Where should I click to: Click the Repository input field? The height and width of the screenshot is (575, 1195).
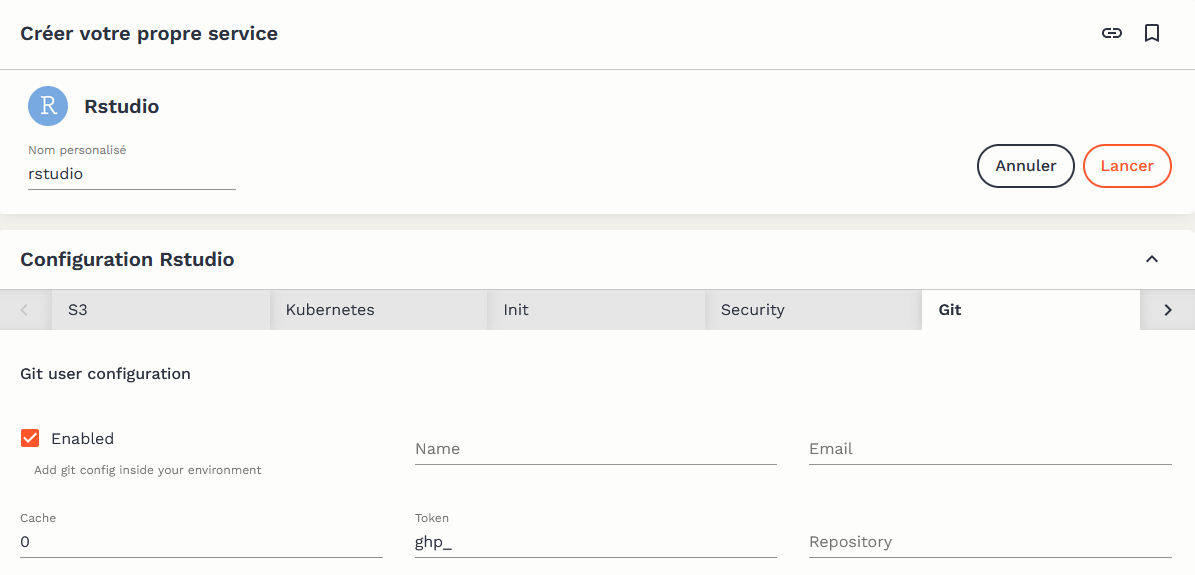989,542
